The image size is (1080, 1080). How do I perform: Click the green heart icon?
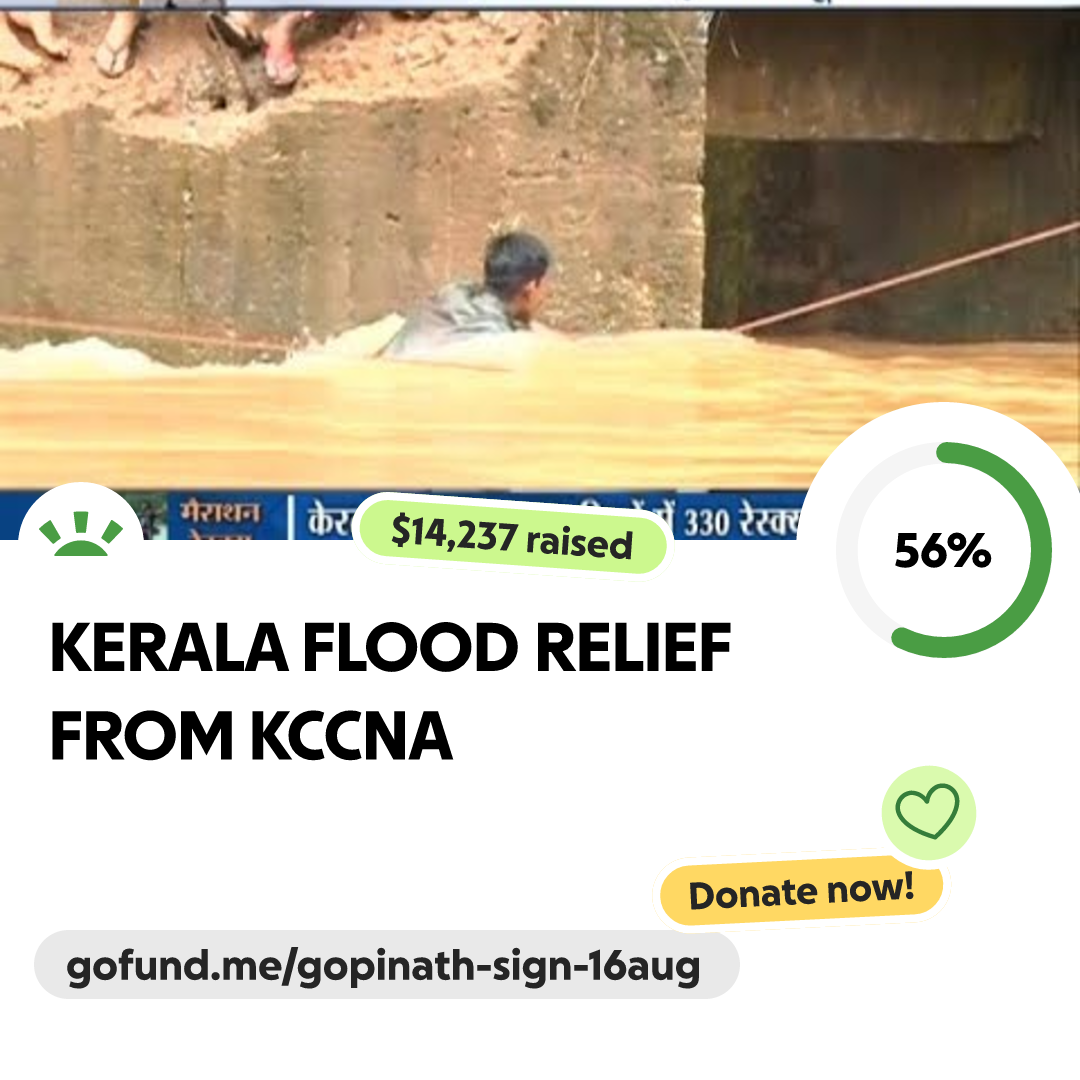927,811
